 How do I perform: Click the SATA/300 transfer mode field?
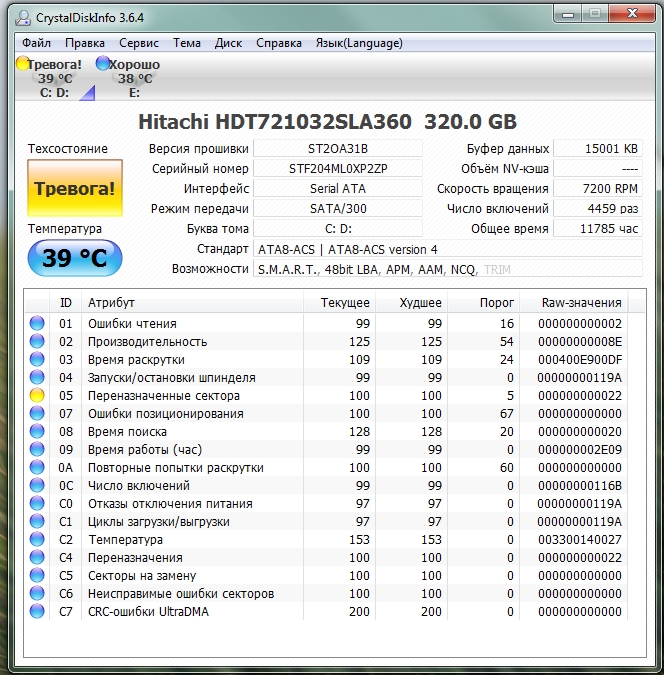click(338, 208)
